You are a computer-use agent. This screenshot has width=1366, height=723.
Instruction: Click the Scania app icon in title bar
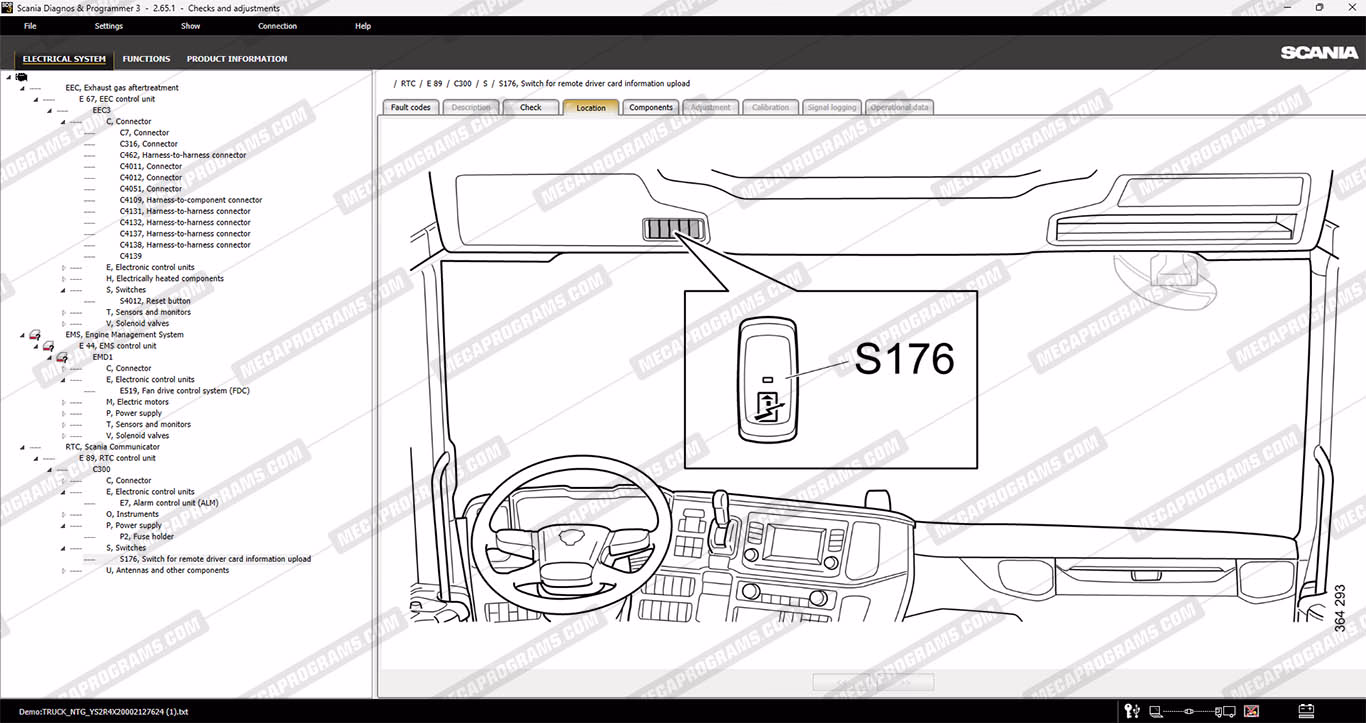[7, 8]
